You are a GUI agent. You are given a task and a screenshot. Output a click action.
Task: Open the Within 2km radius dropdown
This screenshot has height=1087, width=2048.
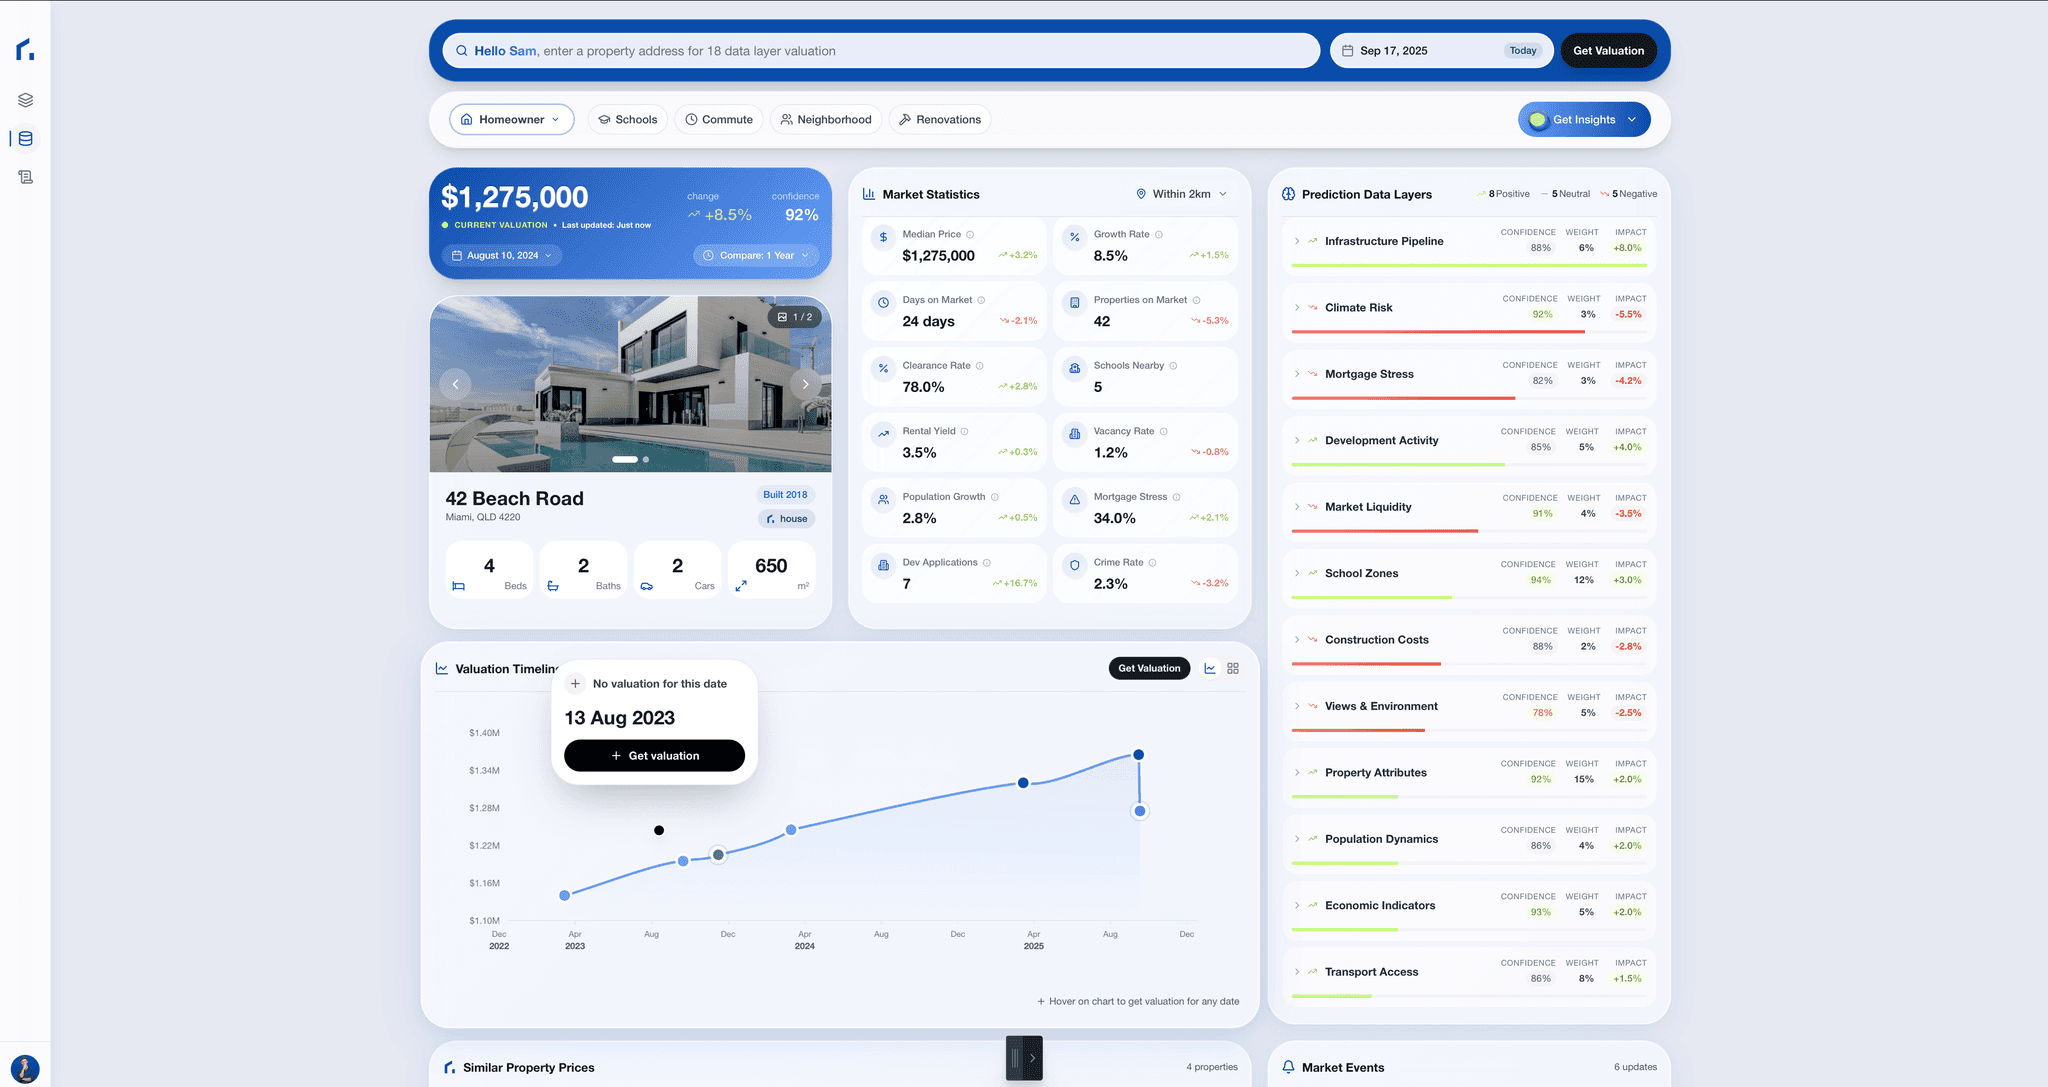1181,194
